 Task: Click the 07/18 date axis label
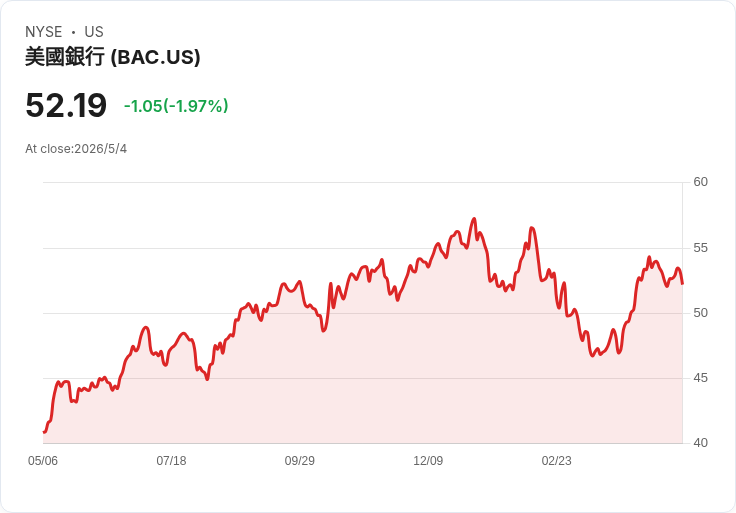pos(171,460)
